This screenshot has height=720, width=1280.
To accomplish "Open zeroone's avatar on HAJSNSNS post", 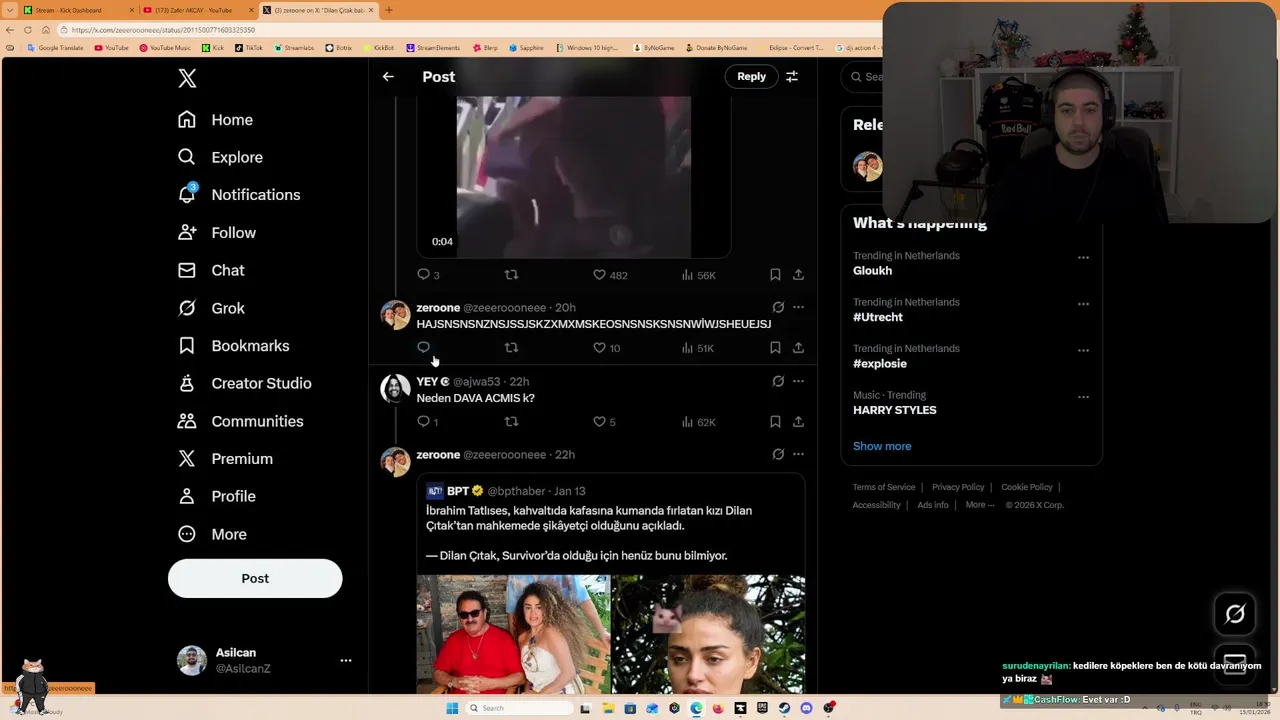I will (x=395, y=315).
